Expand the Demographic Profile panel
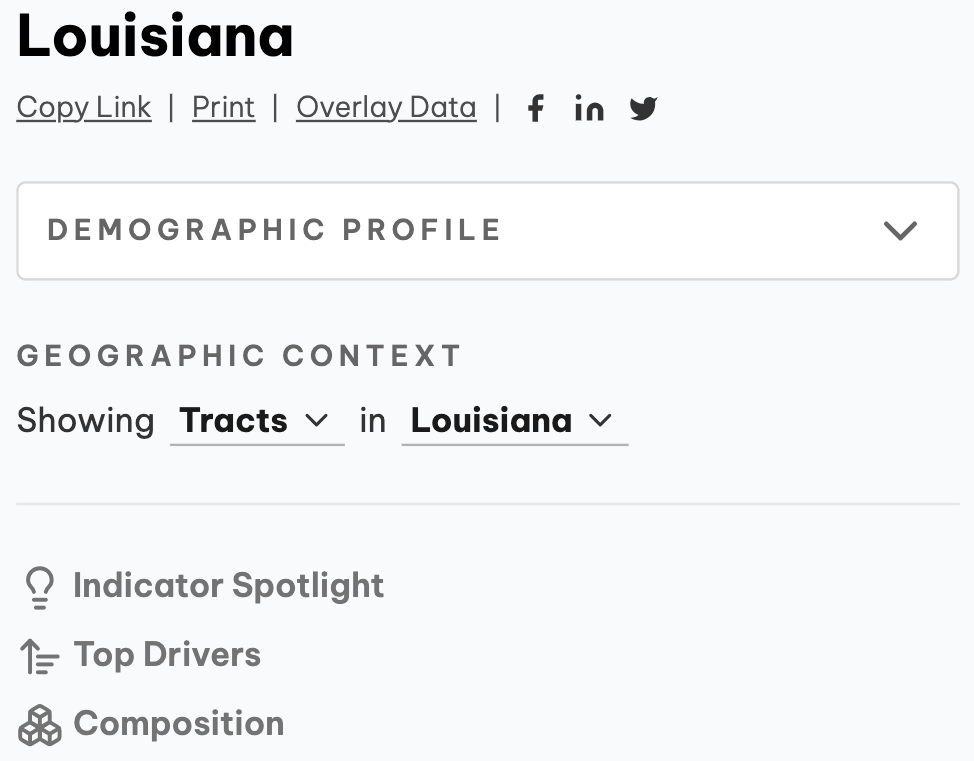Viewport: 974px width, 761px height. coord(487,230)
